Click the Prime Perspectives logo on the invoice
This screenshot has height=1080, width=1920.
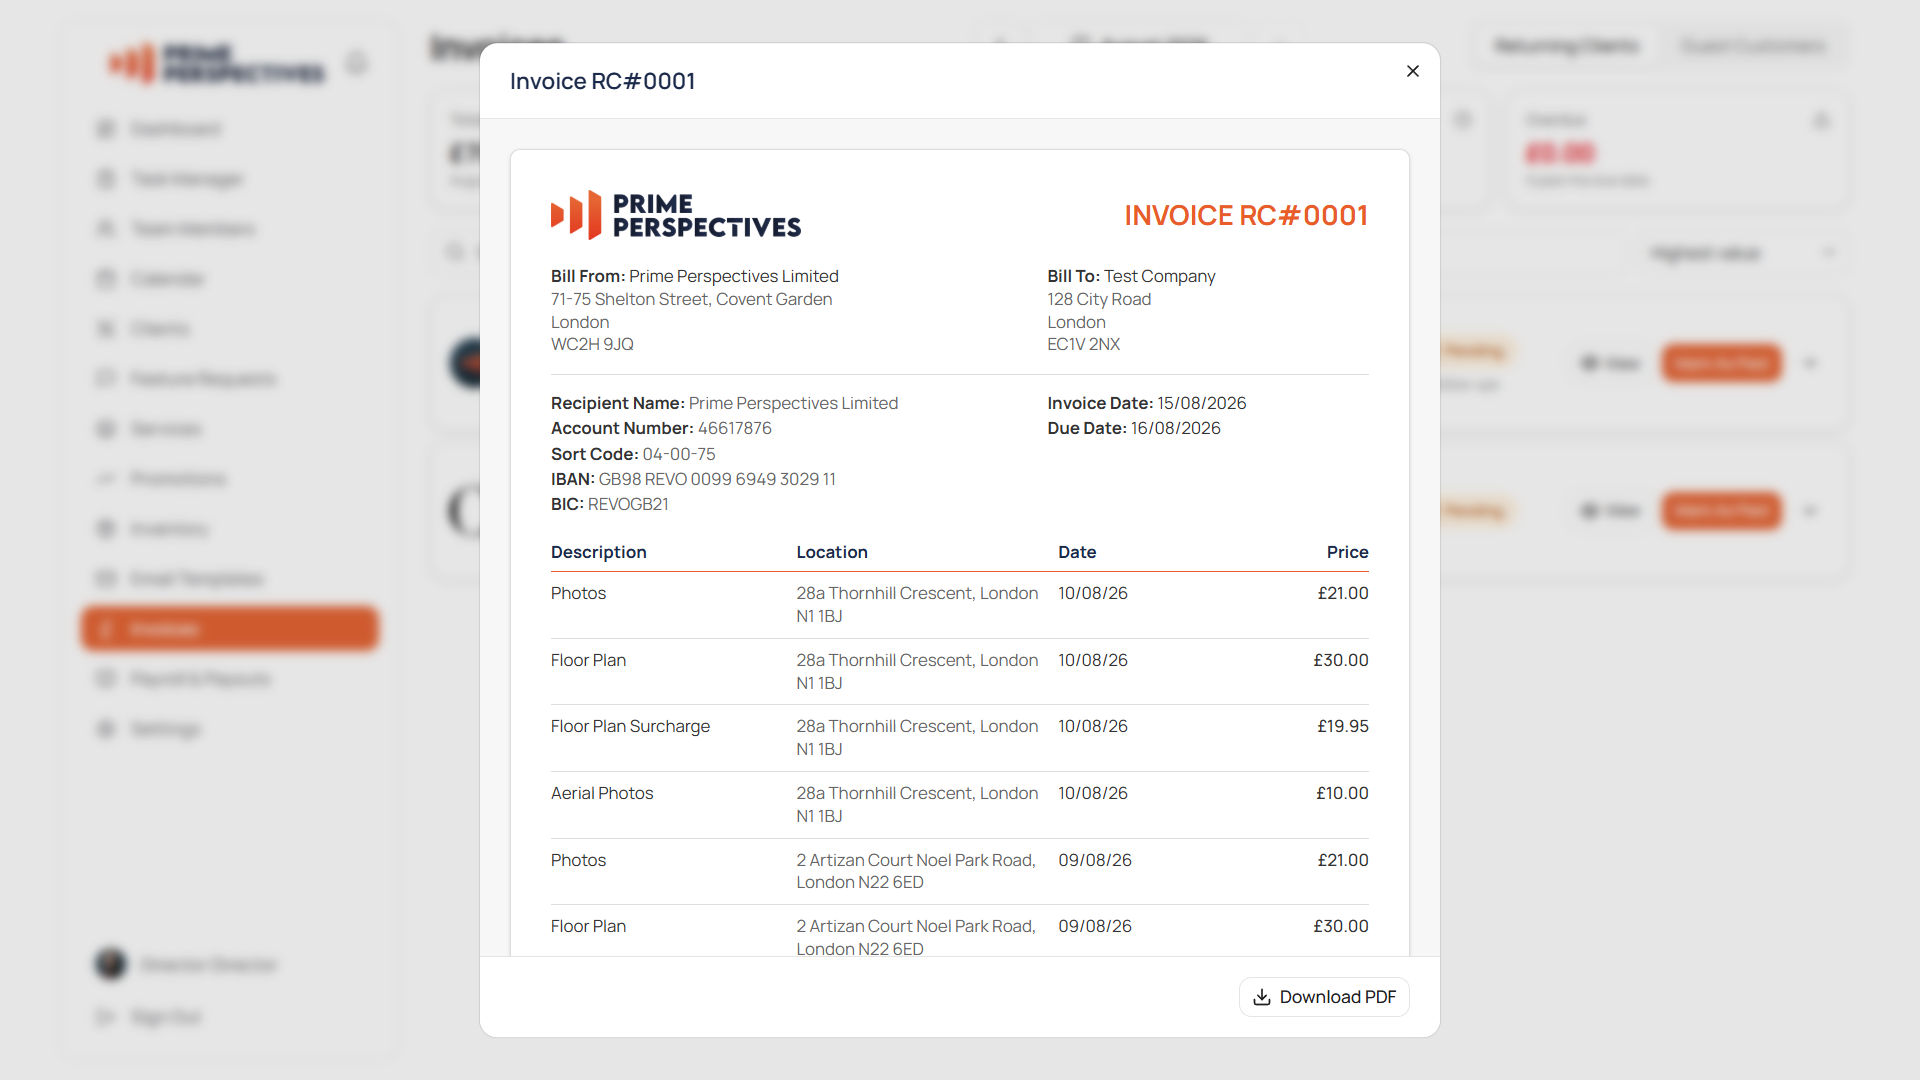(676, 215)
